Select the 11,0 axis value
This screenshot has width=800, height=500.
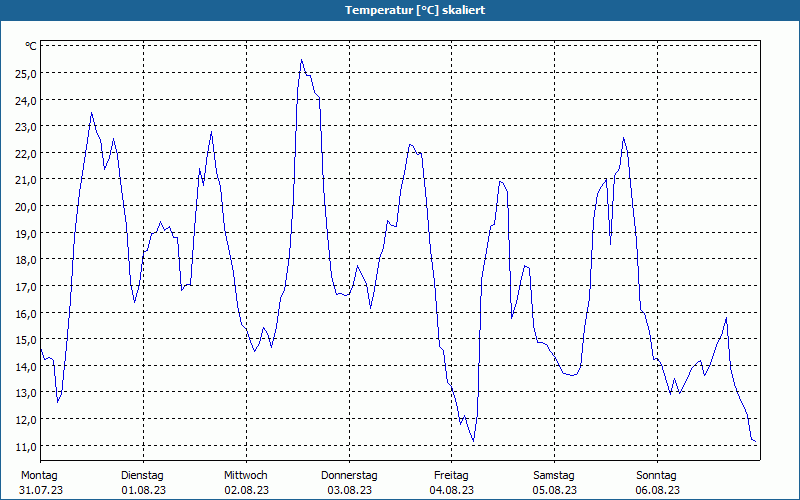point(26,446)
